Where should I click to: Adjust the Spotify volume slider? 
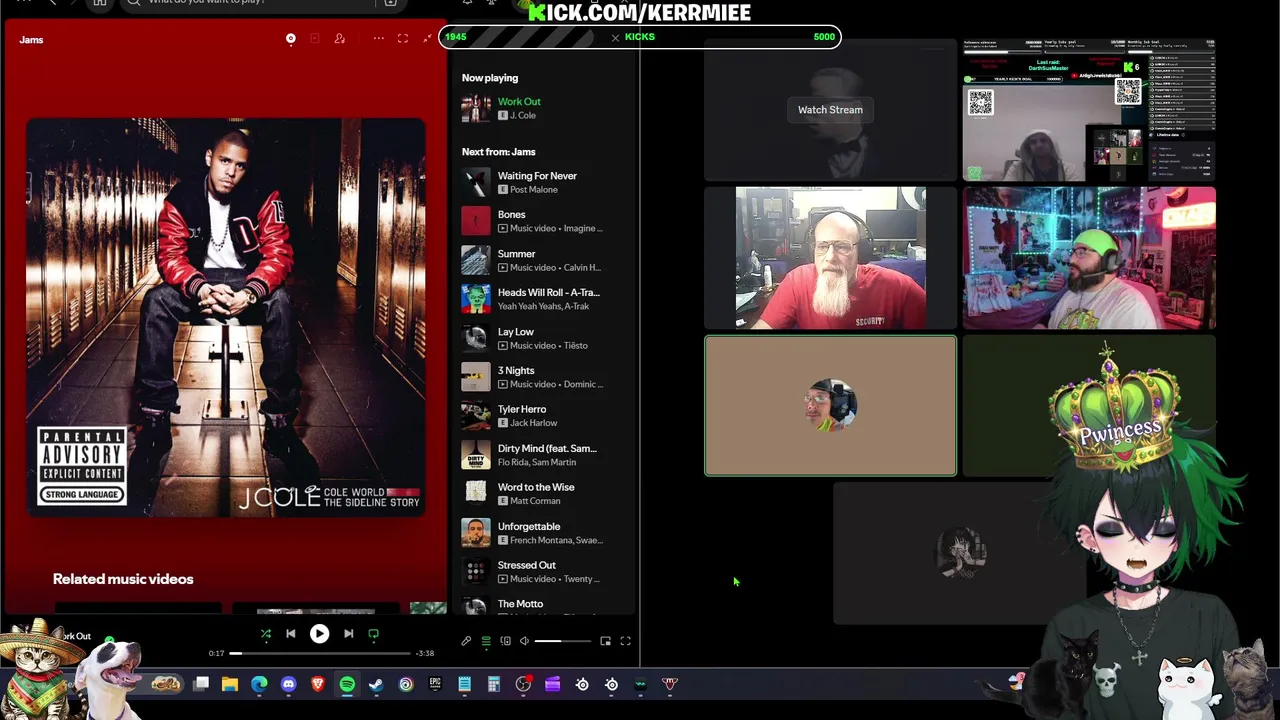[x=562, y=641]
